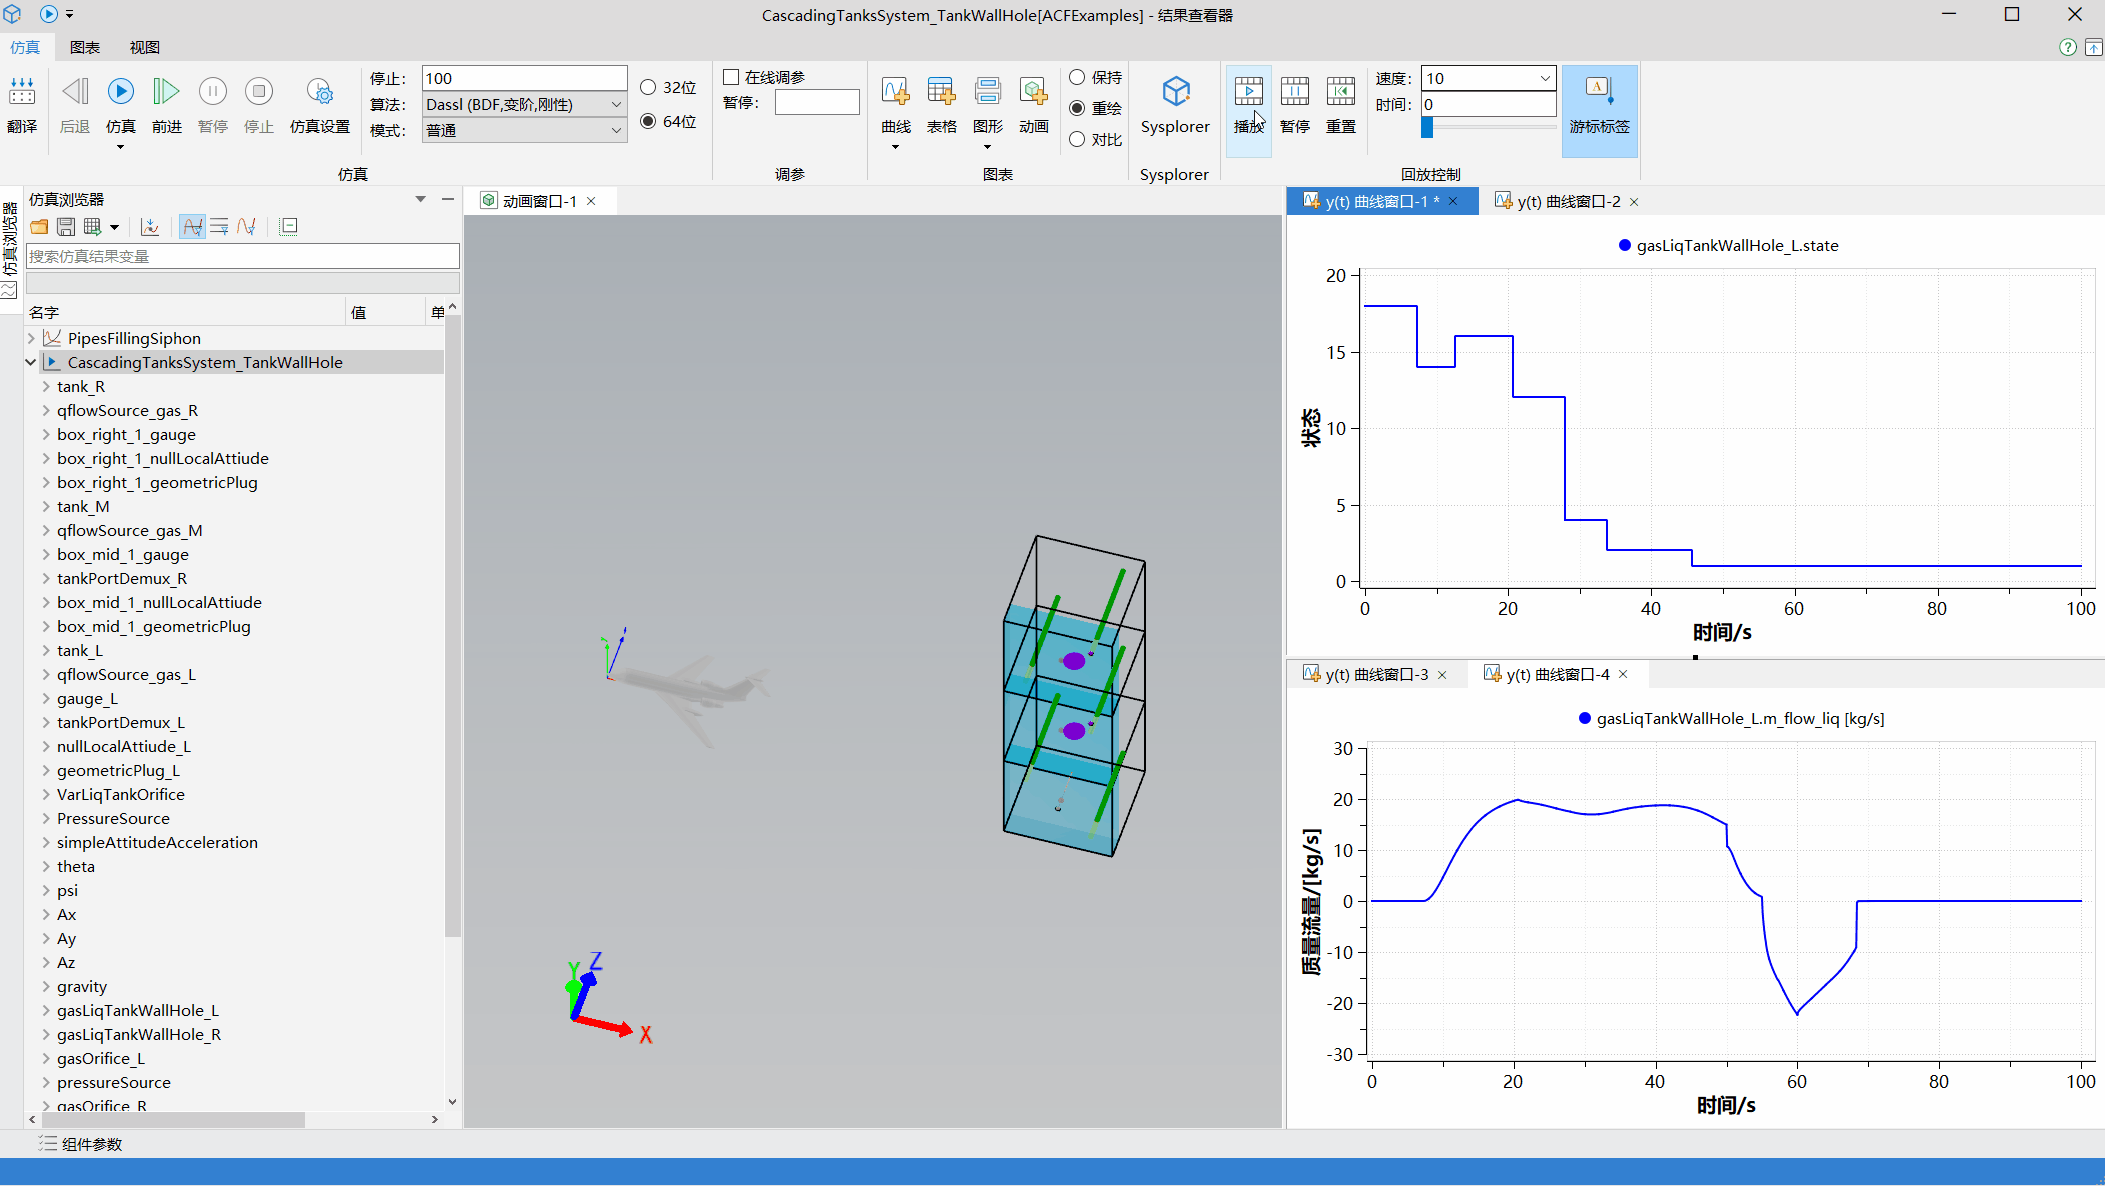This screenshot has width=2105, height=1186.
Task: Click the playback time slider handle
Action: tap(1427, 128)
